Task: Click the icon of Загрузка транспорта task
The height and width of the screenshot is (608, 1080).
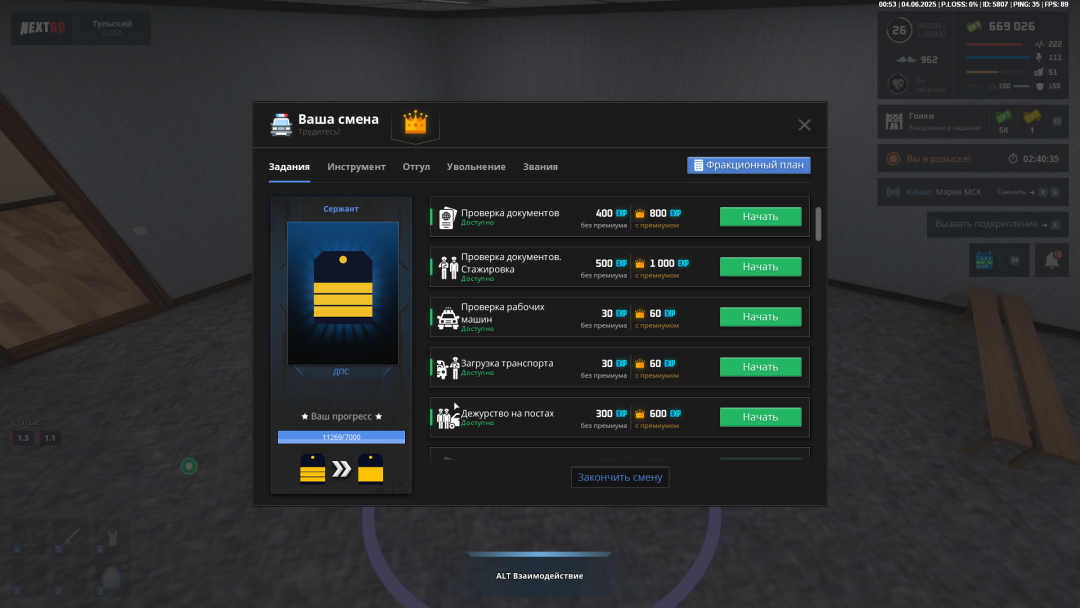Action: click(x=448, y=368)
